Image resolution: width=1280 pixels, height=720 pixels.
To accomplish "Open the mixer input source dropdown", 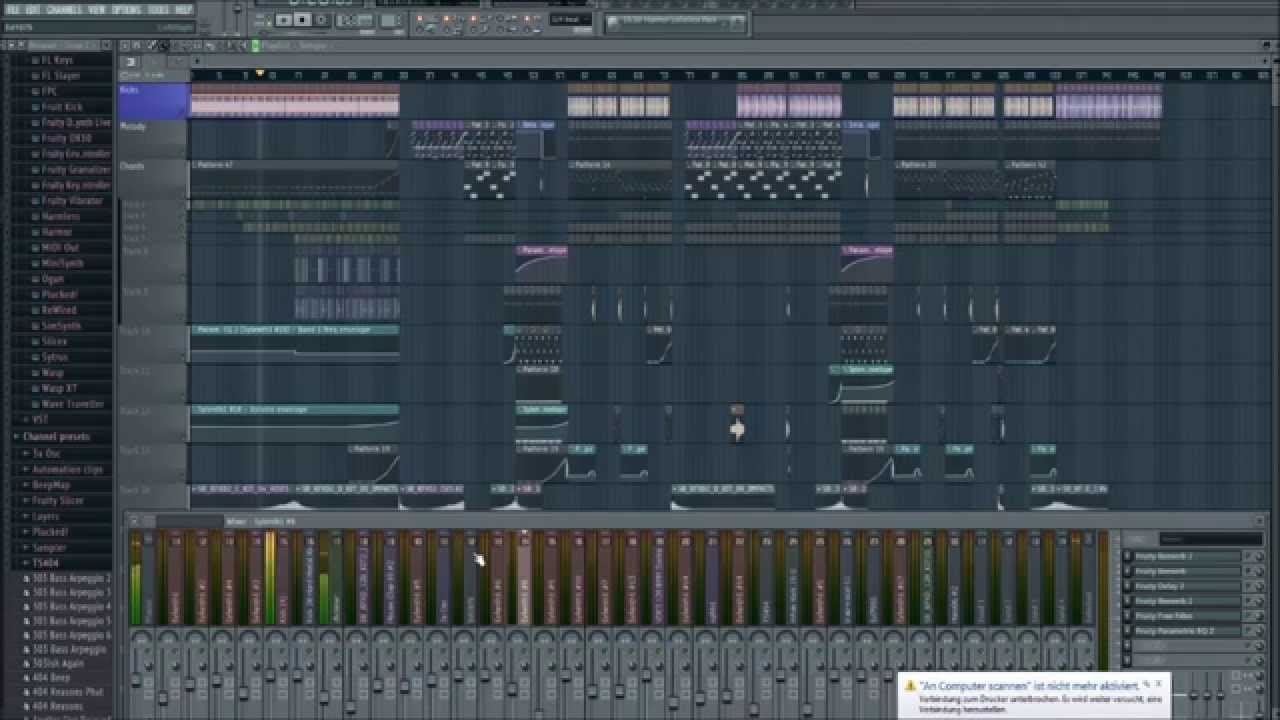I will (x=1209, y=539).
